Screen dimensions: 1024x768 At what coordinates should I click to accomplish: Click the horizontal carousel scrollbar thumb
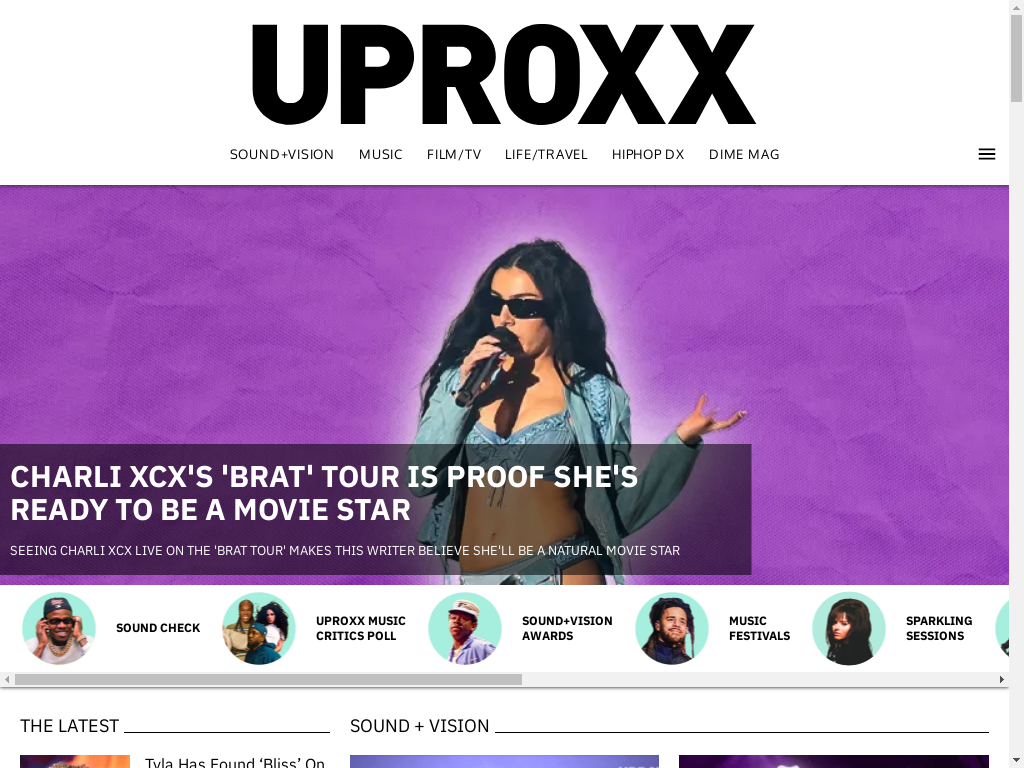pyautogui.click(x=268, y=679)
